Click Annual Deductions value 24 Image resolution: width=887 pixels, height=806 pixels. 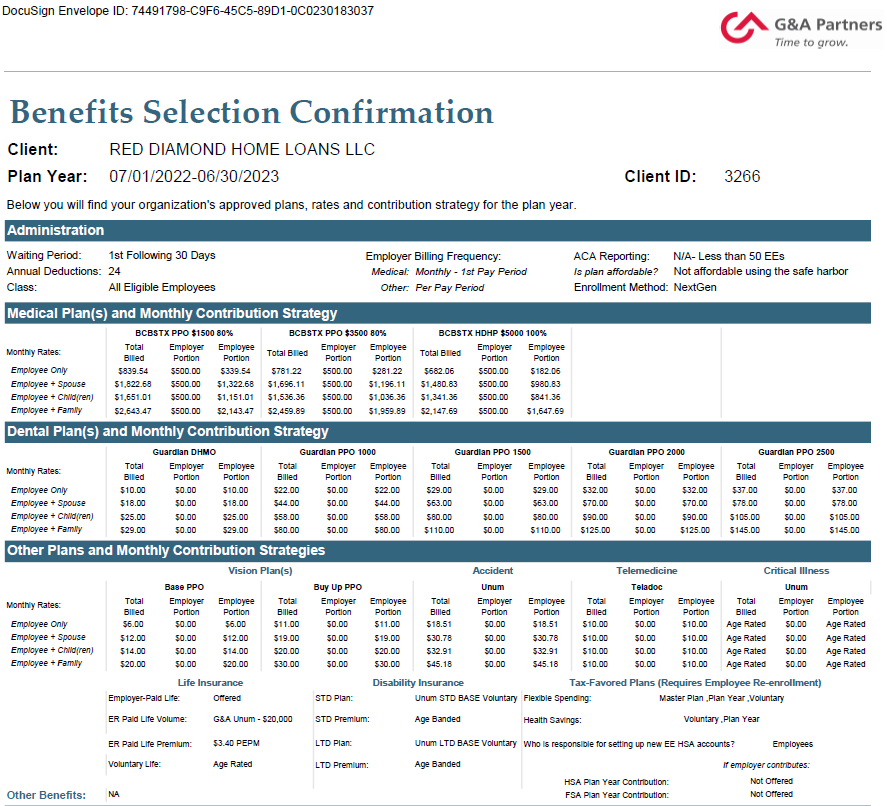[114, 271]
